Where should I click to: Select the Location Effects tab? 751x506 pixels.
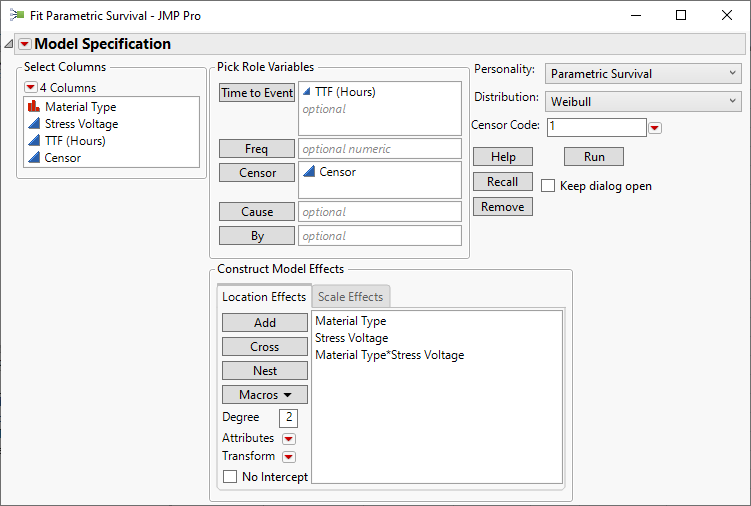tap(264, 297)
